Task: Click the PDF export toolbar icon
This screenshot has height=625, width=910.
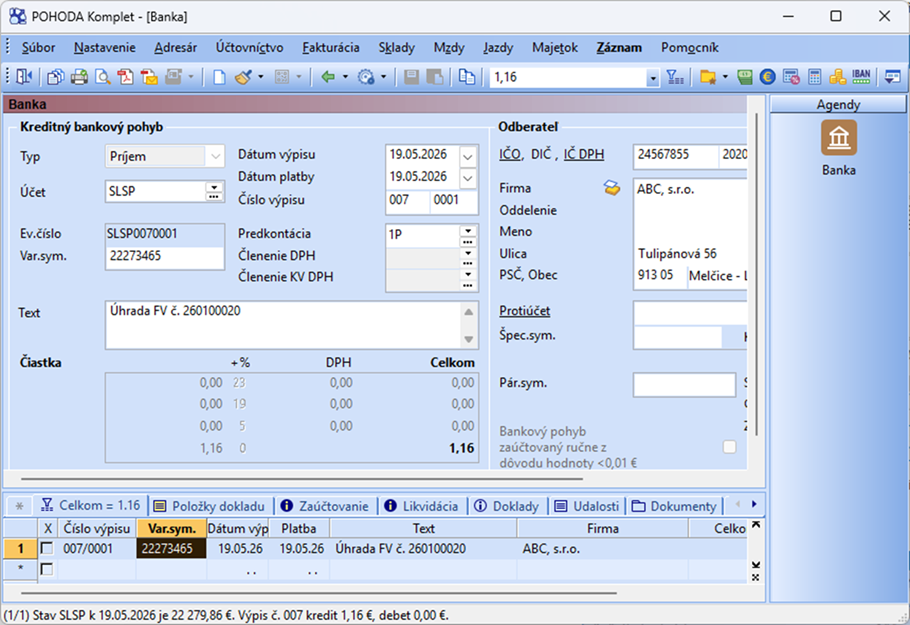Action: pos(125,77)
